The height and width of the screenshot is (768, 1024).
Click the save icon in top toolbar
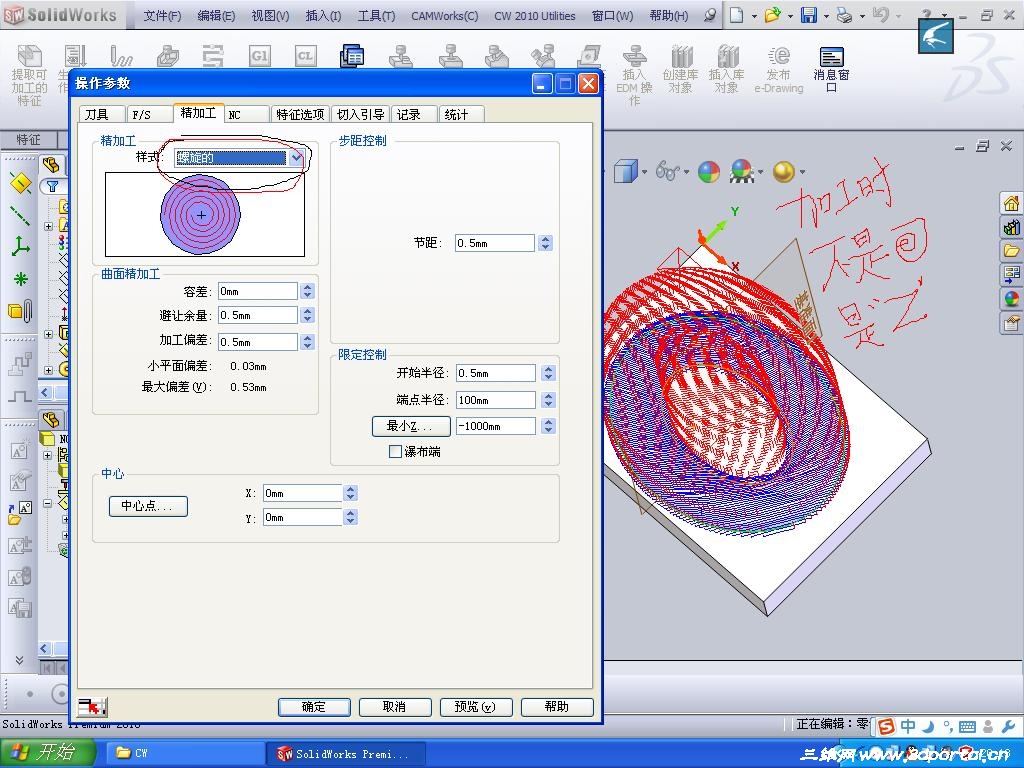coord(809,14)
